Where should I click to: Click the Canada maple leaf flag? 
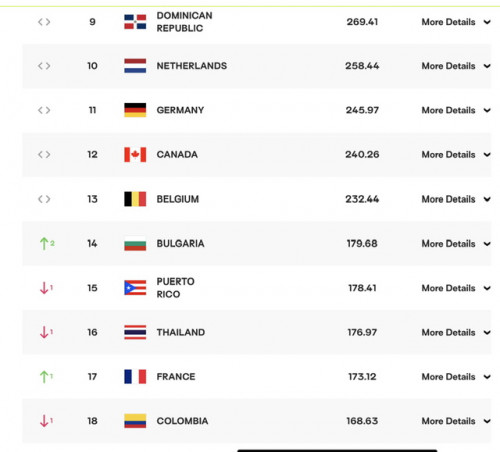coord(135,154)
